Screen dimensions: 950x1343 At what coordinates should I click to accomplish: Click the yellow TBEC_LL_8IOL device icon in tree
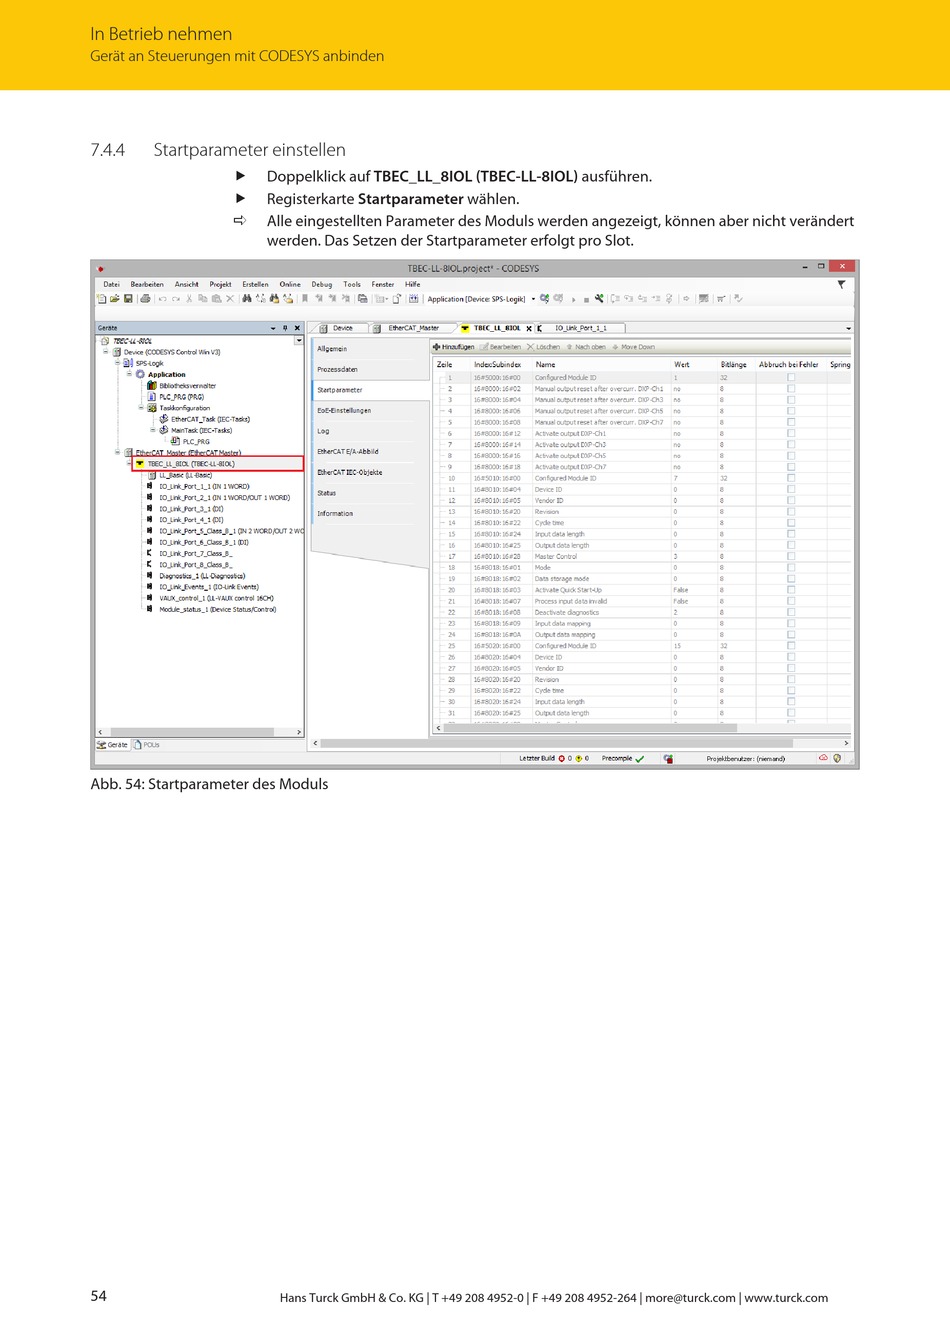click(x=140, y=464)
